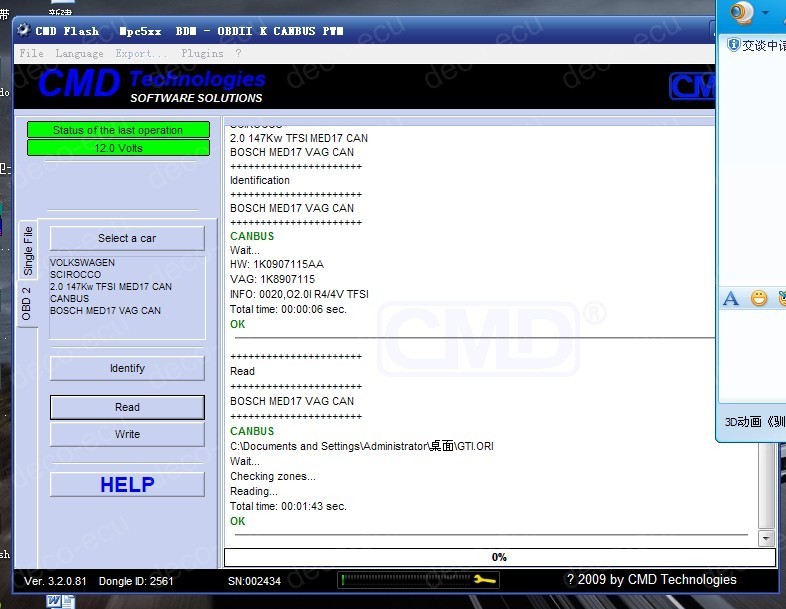The image size is (786, 609).
Task: Click 'SN:002434' in status bar
Action: [x=254, y=581]
